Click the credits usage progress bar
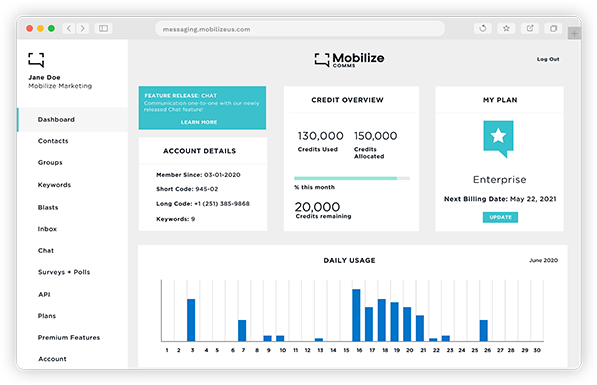This screenshot has height=385, width=597. coord(352,178)
